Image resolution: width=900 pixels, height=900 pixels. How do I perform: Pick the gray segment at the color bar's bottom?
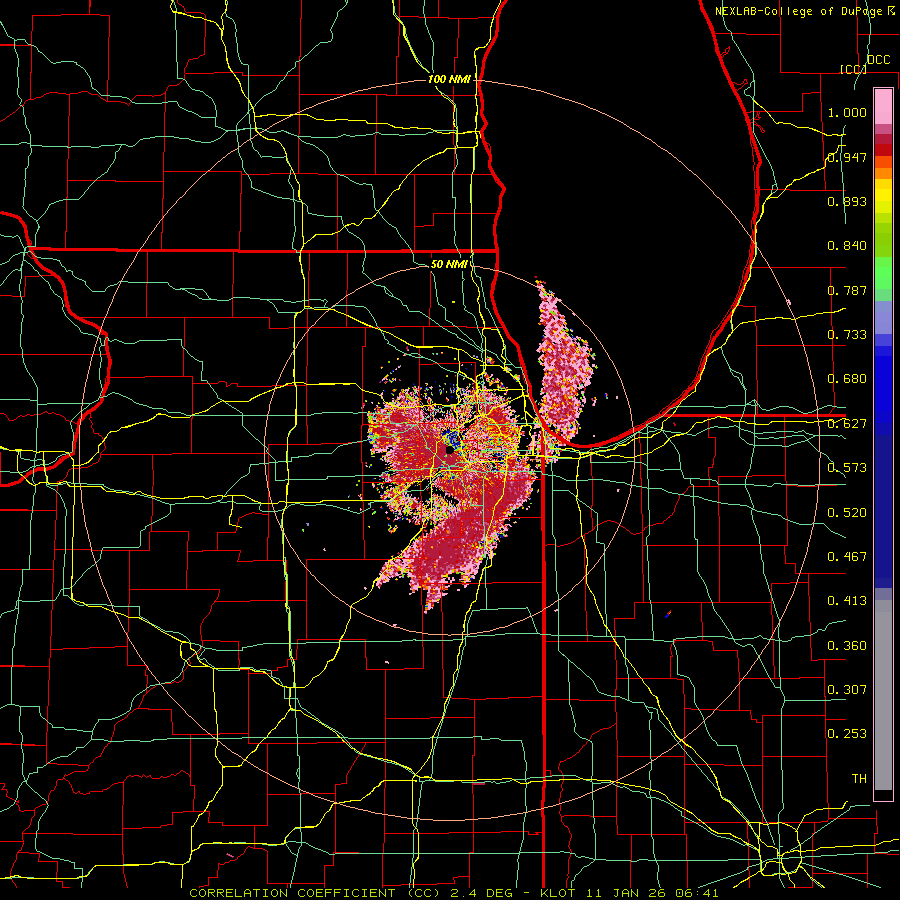click(x=883, y=695)
